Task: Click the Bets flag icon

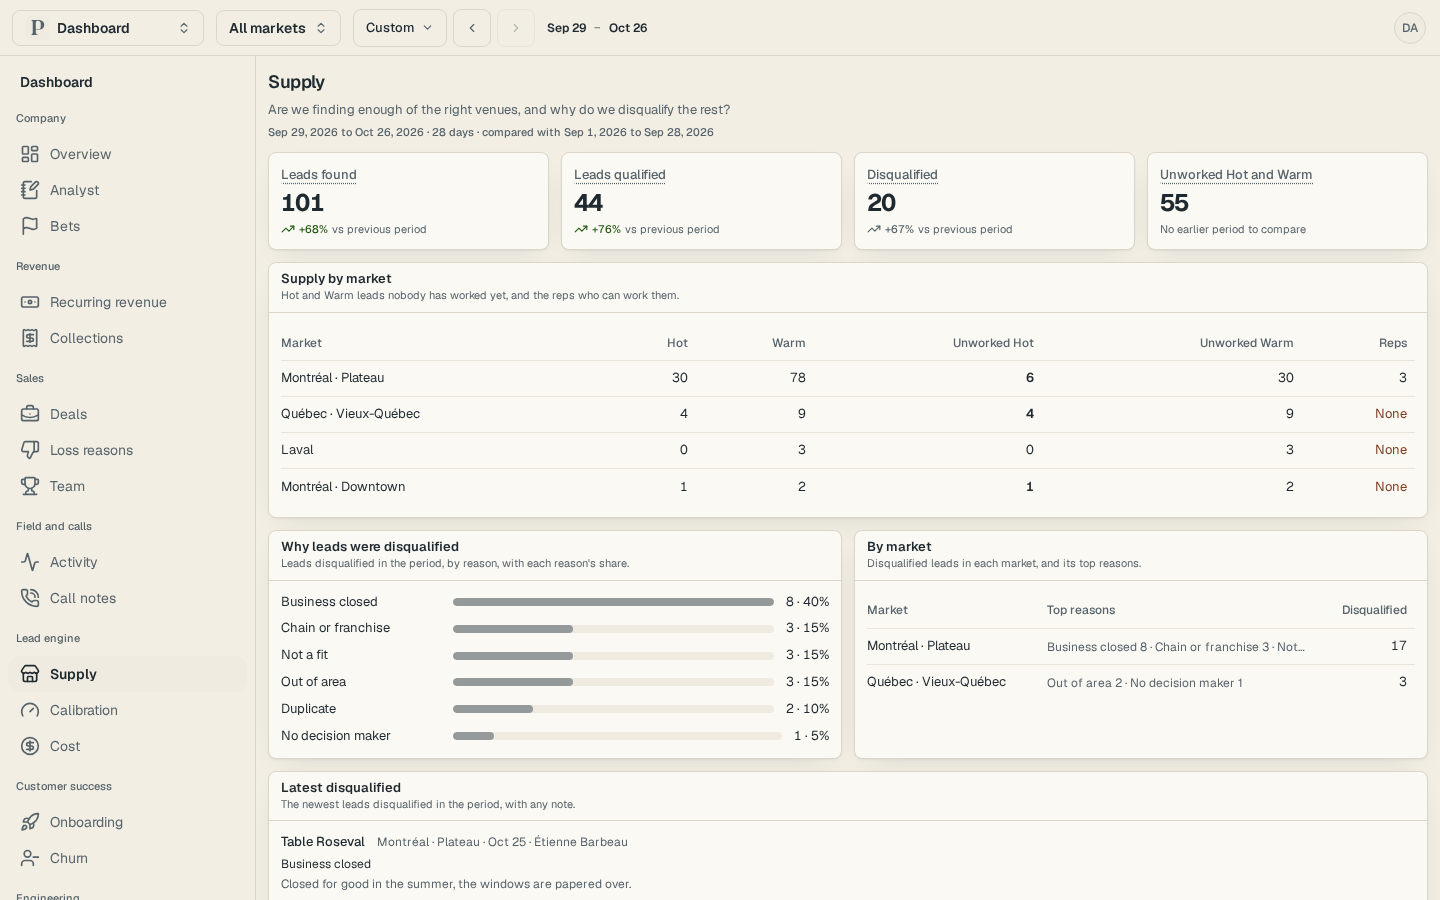Action: point(30,226)
